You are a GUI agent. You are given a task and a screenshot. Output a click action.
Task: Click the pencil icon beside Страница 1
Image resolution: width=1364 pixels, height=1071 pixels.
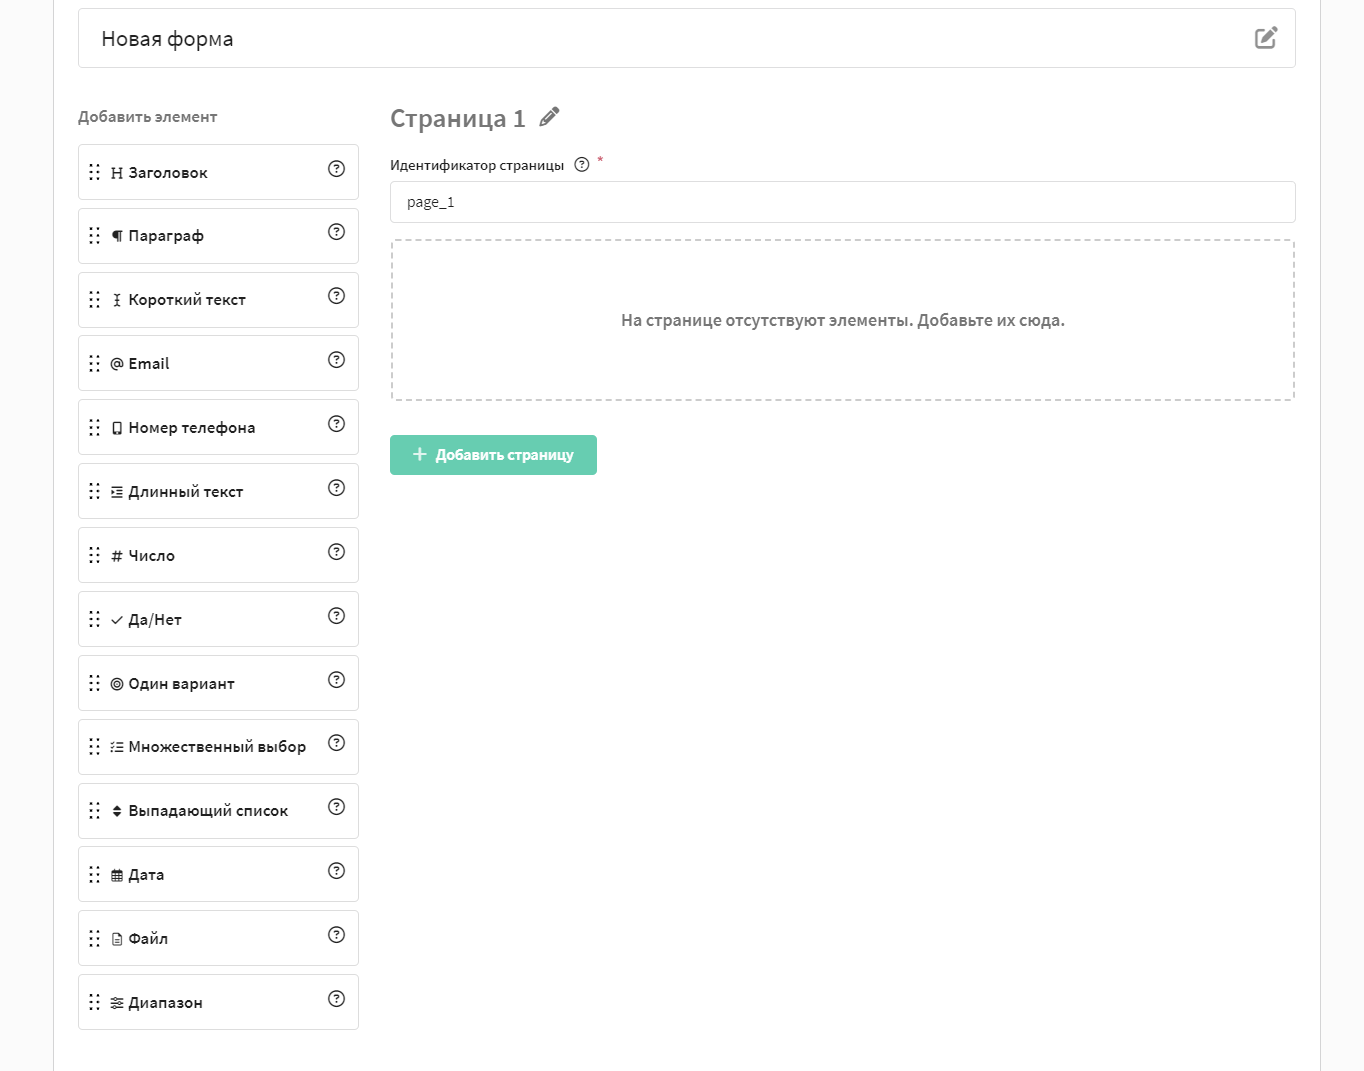[549, 117]
